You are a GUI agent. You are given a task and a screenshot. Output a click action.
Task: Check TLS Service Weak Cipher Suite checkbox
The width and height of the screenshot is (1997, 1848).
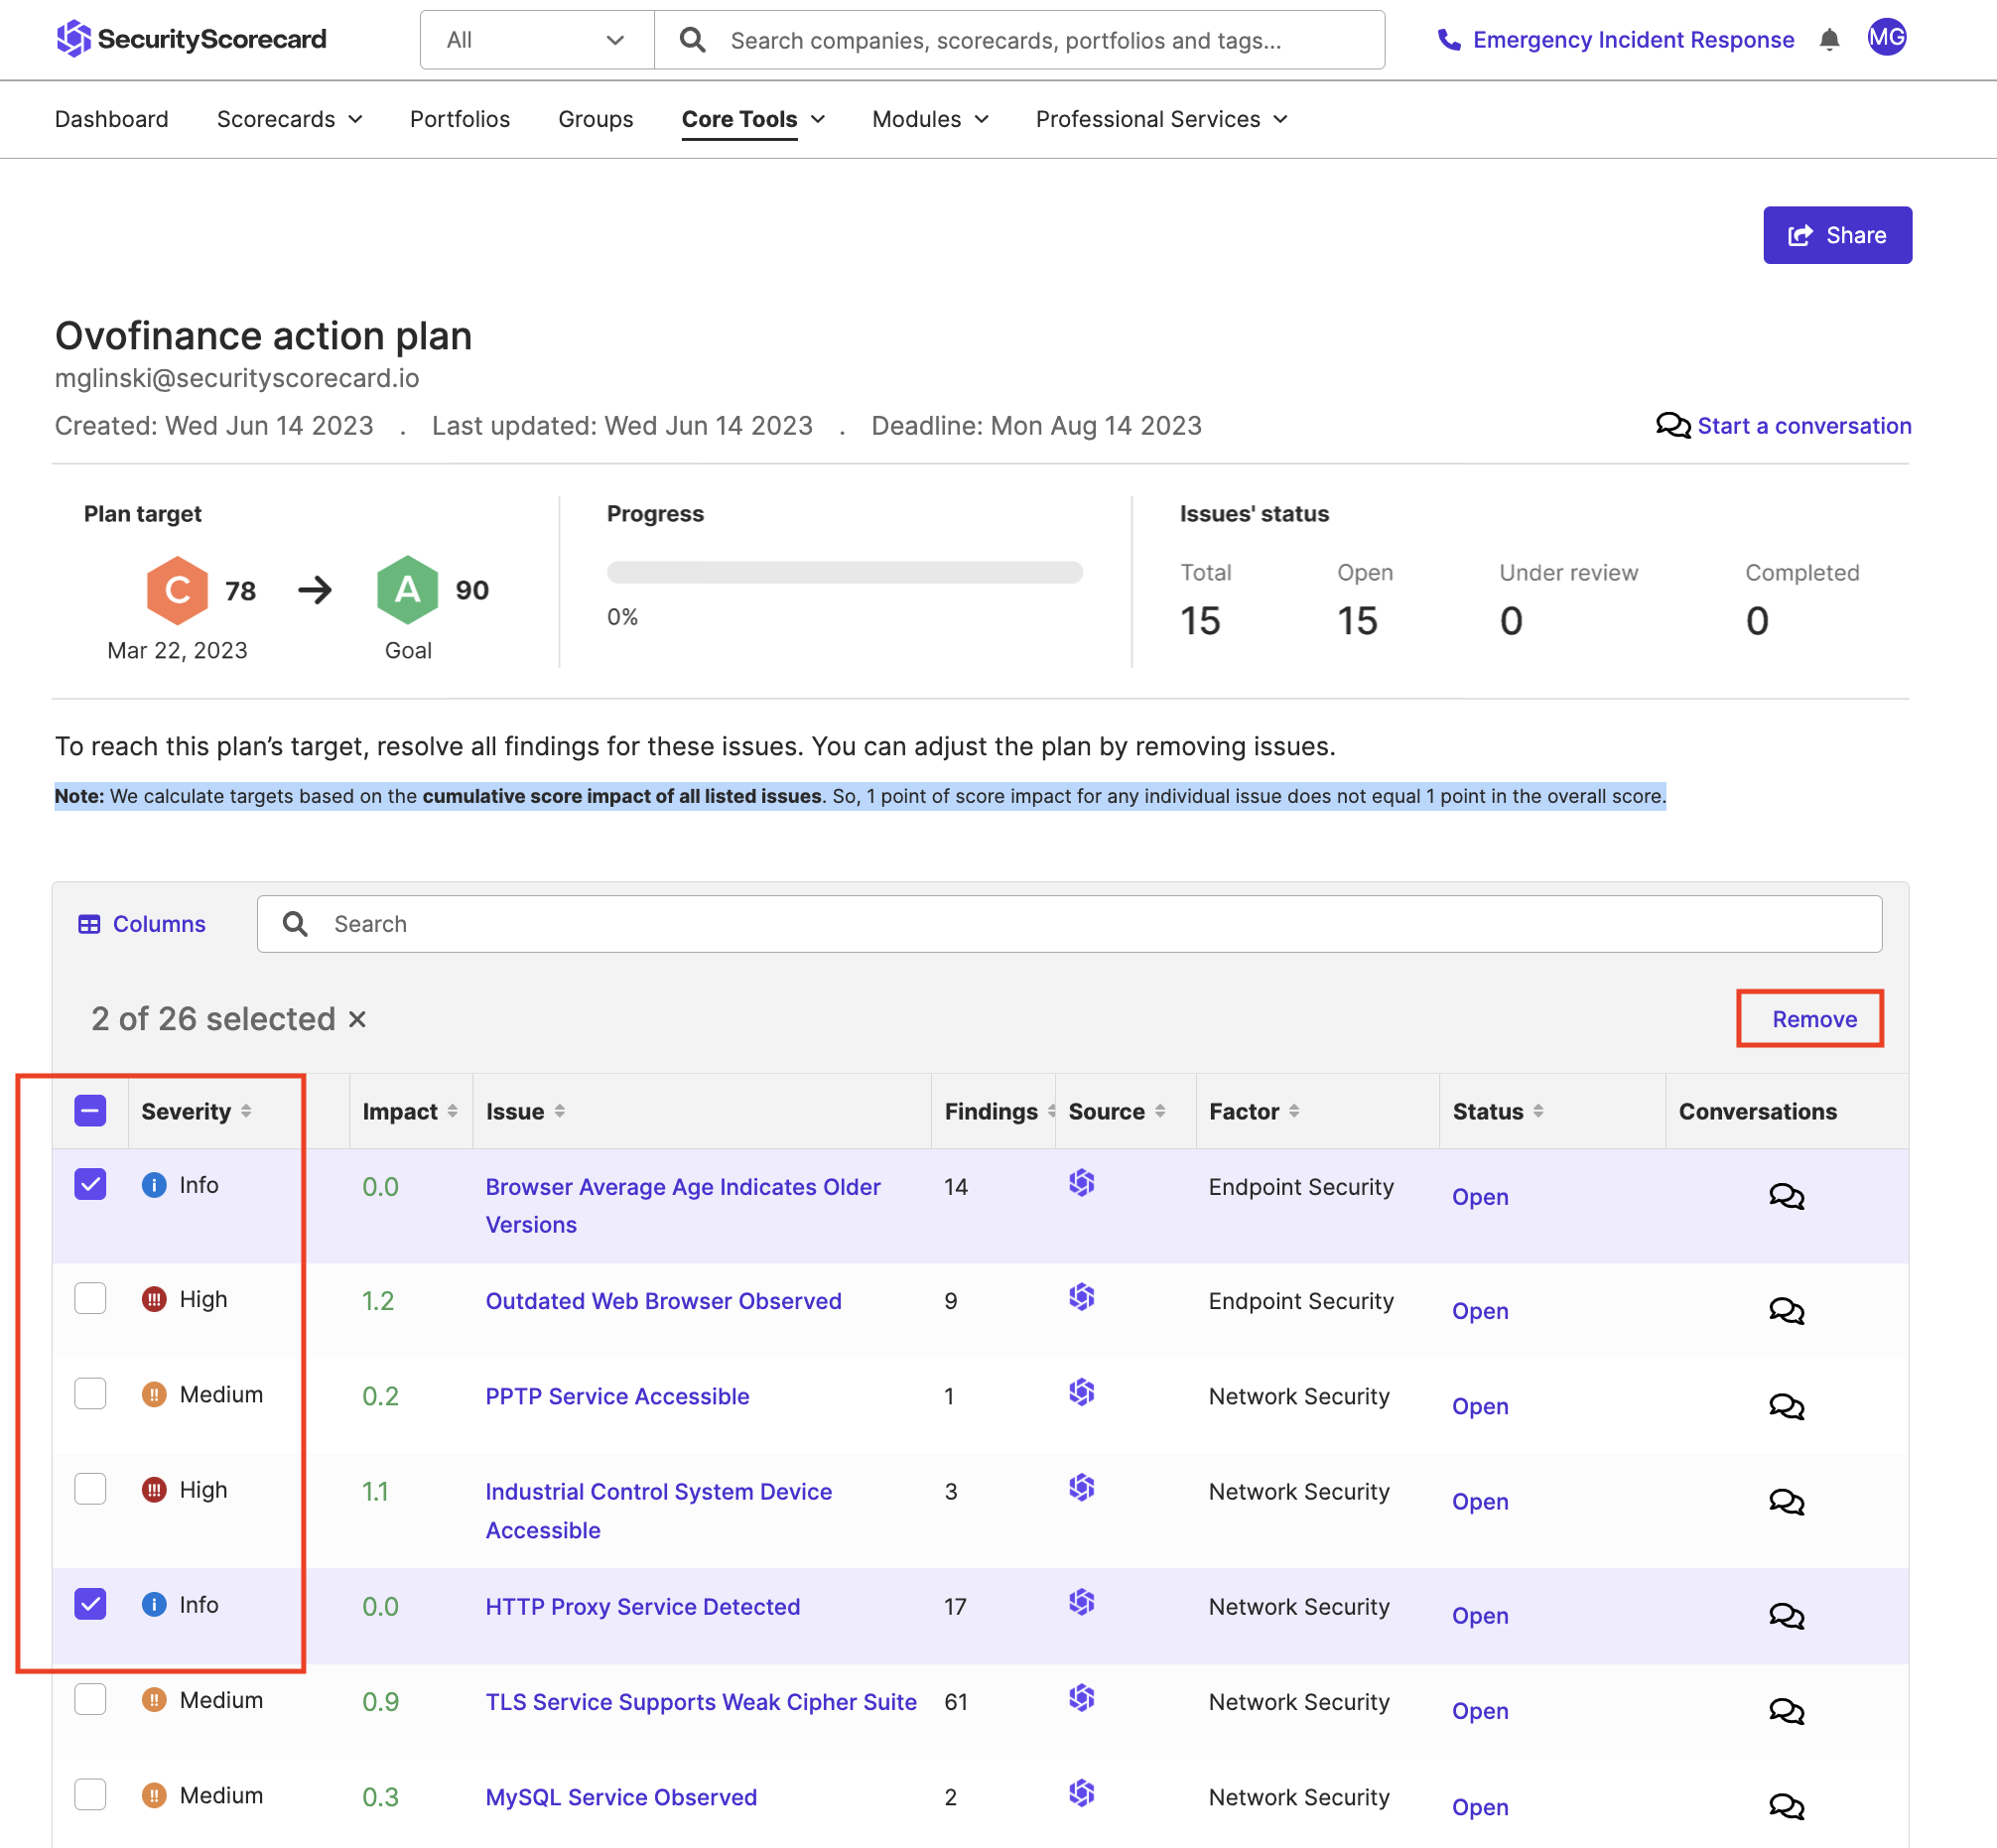pos(90,1699)
